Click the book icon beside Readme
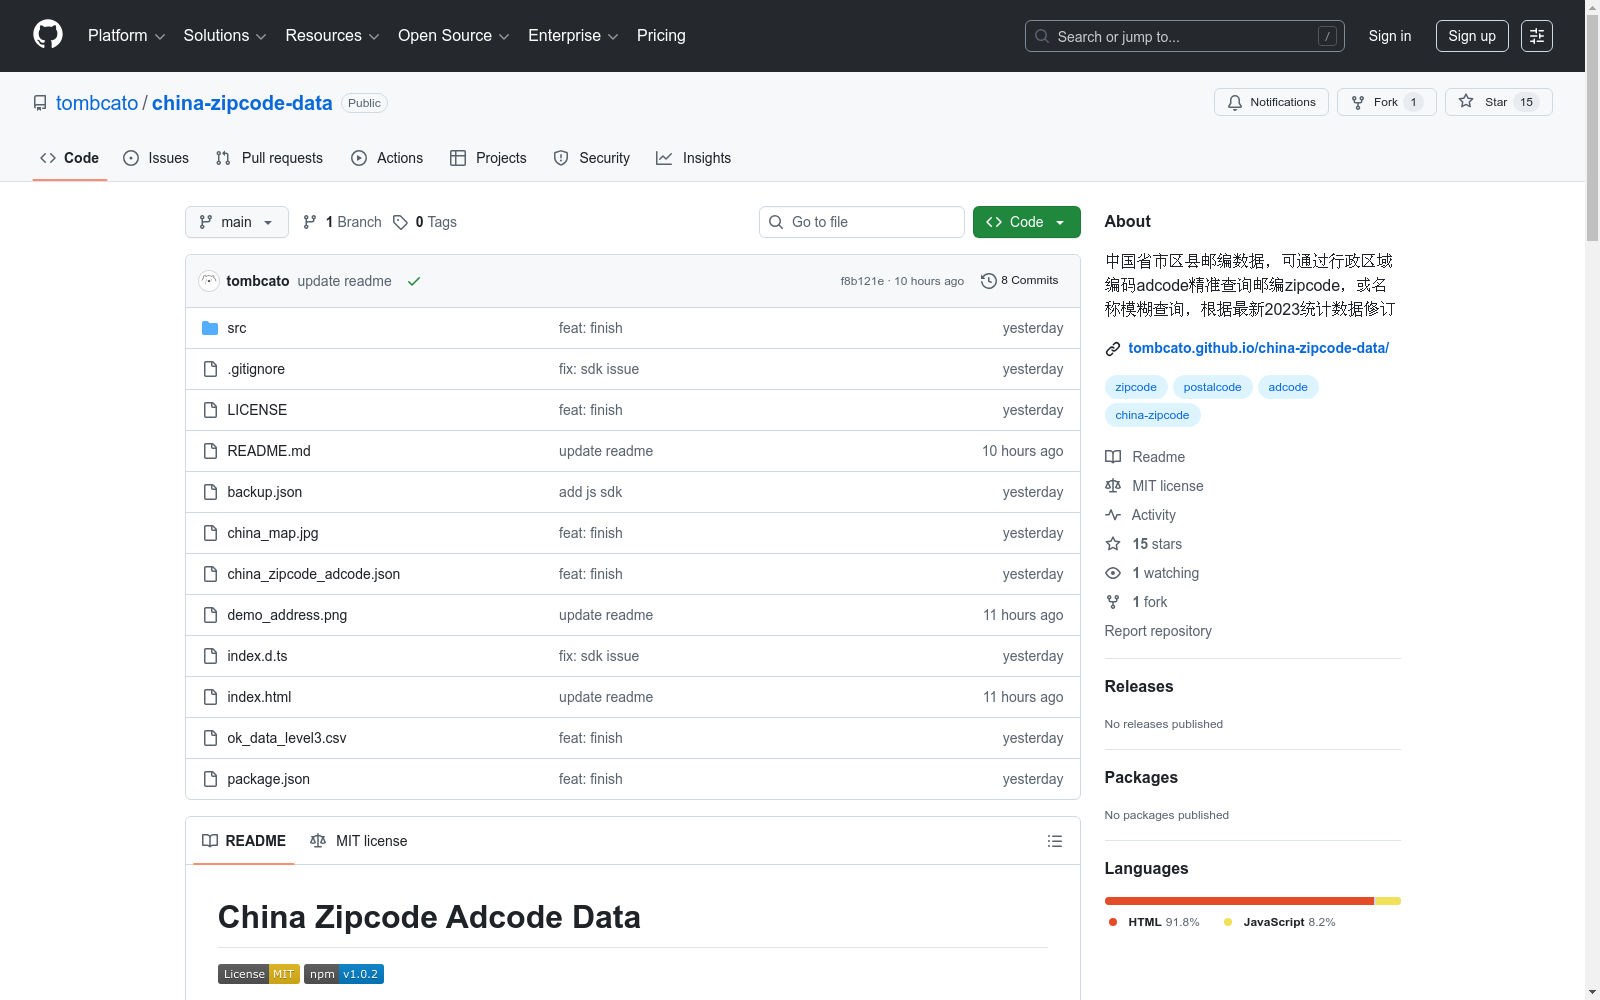Viewport: 1600px width, 1000px height. pos(1113,457)
